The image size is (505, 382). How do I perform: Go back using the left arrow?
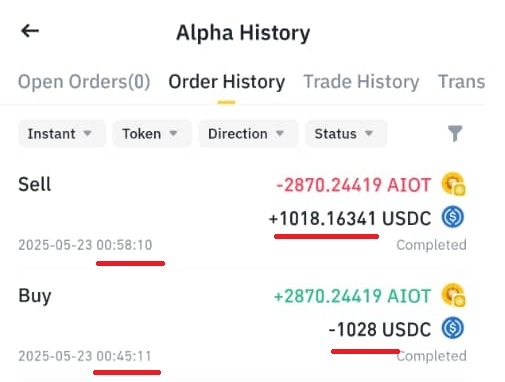point(30,31)
